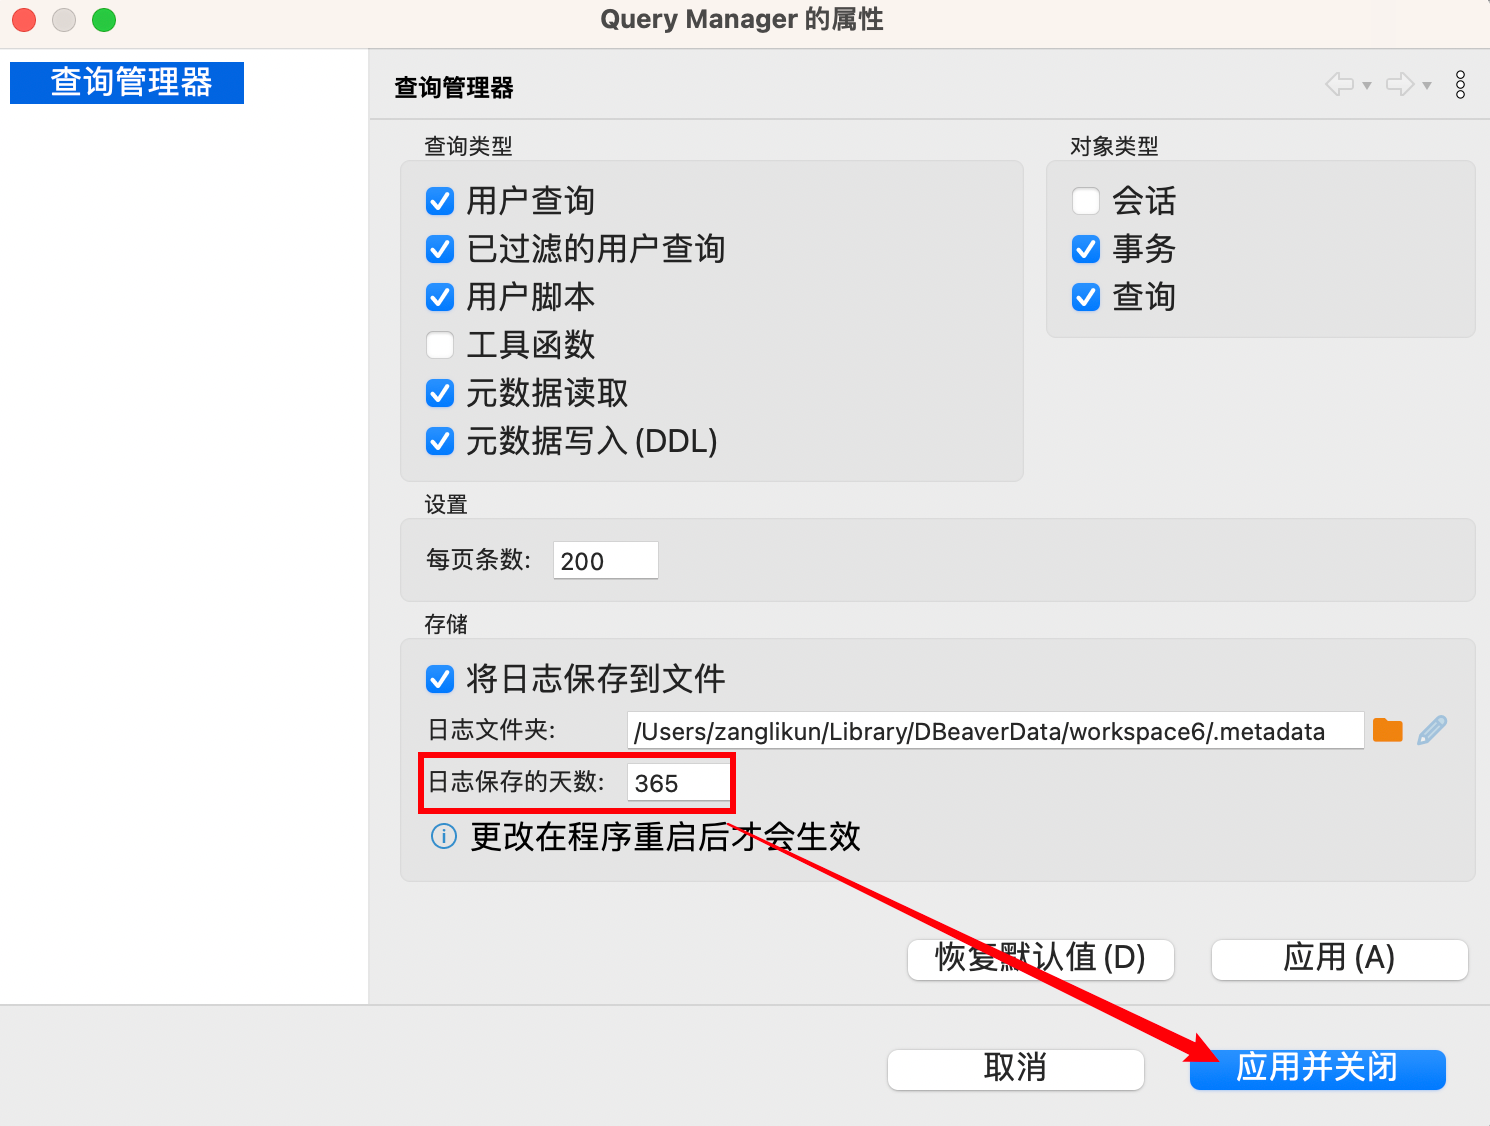1490x1126 pixels.
Task: Open the three-dot vertical options menu
Action: coord(1460,85)
